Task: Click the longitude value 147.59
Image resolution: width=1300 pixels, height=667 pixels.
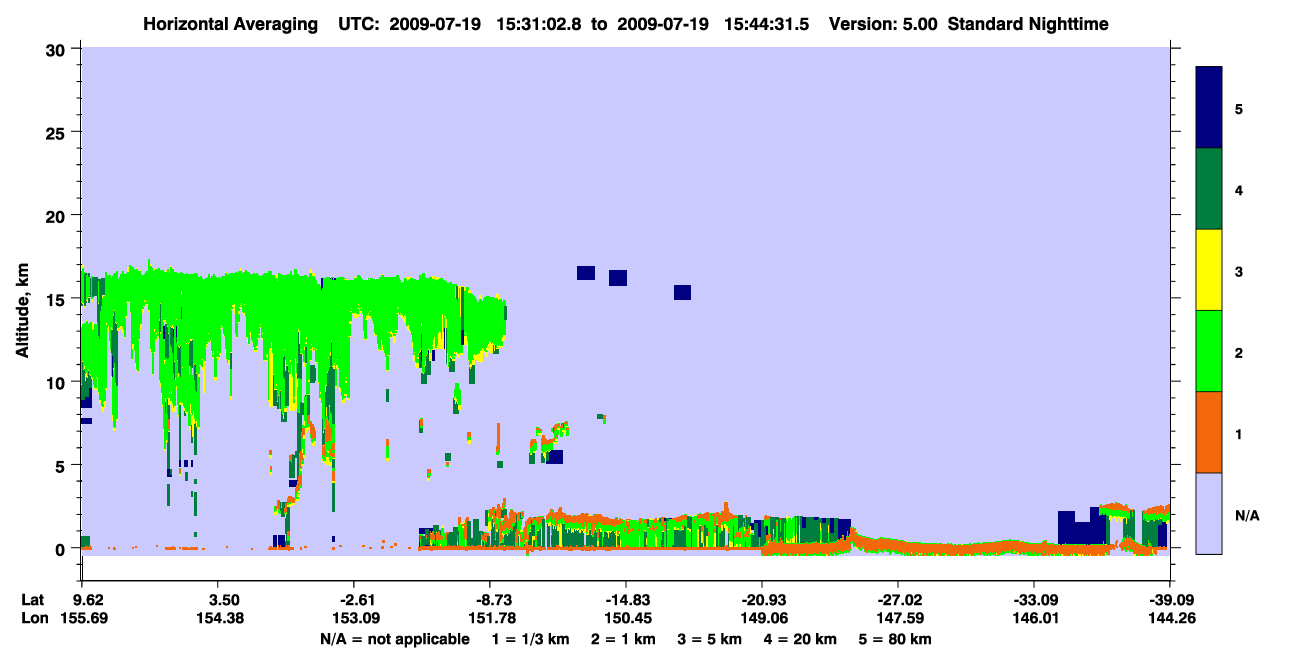Action: tap(898, 618)
